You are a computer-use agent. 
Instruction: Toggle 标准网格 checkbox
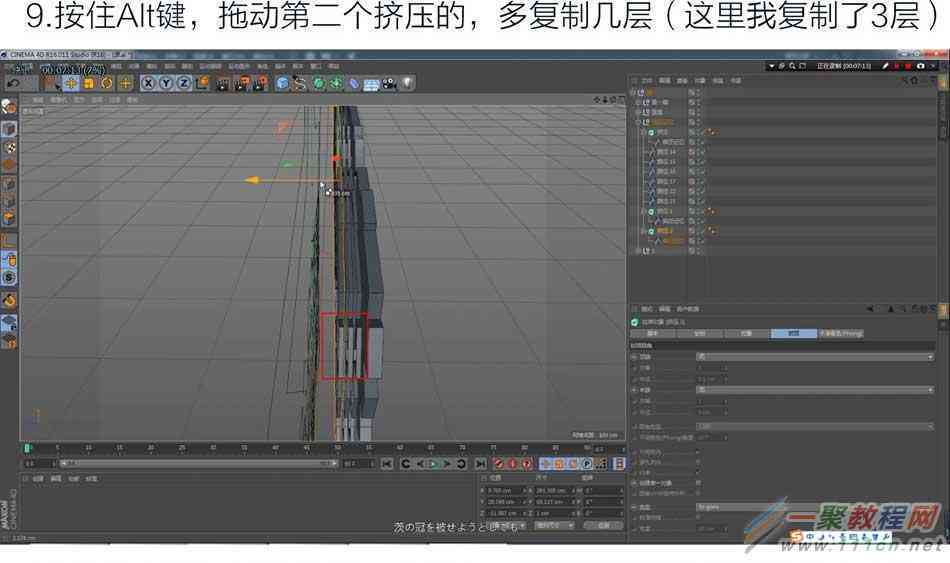click(x=699, y=518)
